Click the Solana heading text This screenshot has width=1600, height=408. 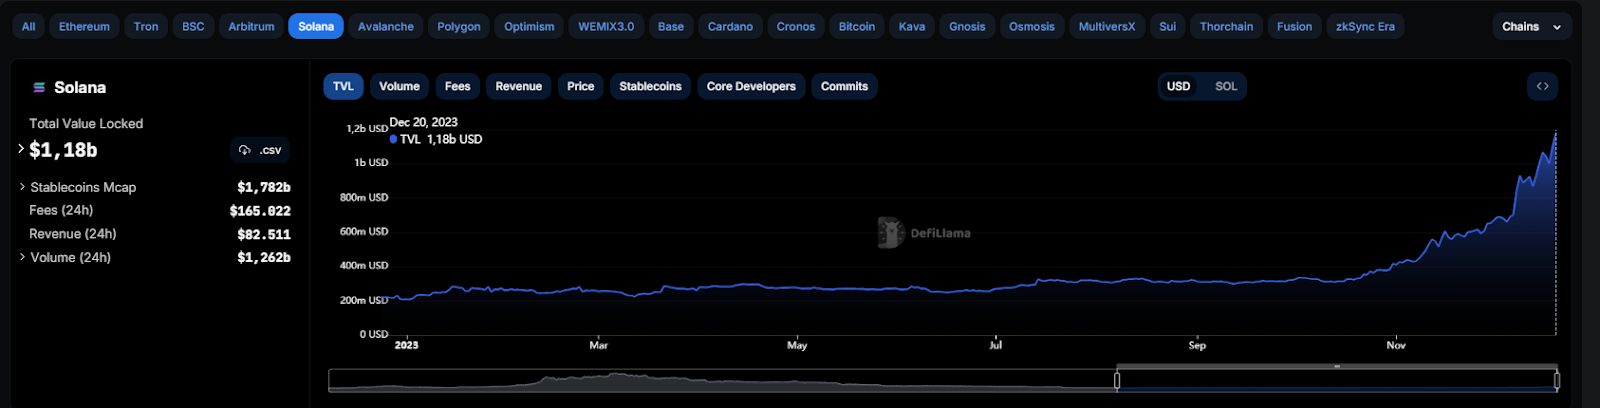click(80, 88)
